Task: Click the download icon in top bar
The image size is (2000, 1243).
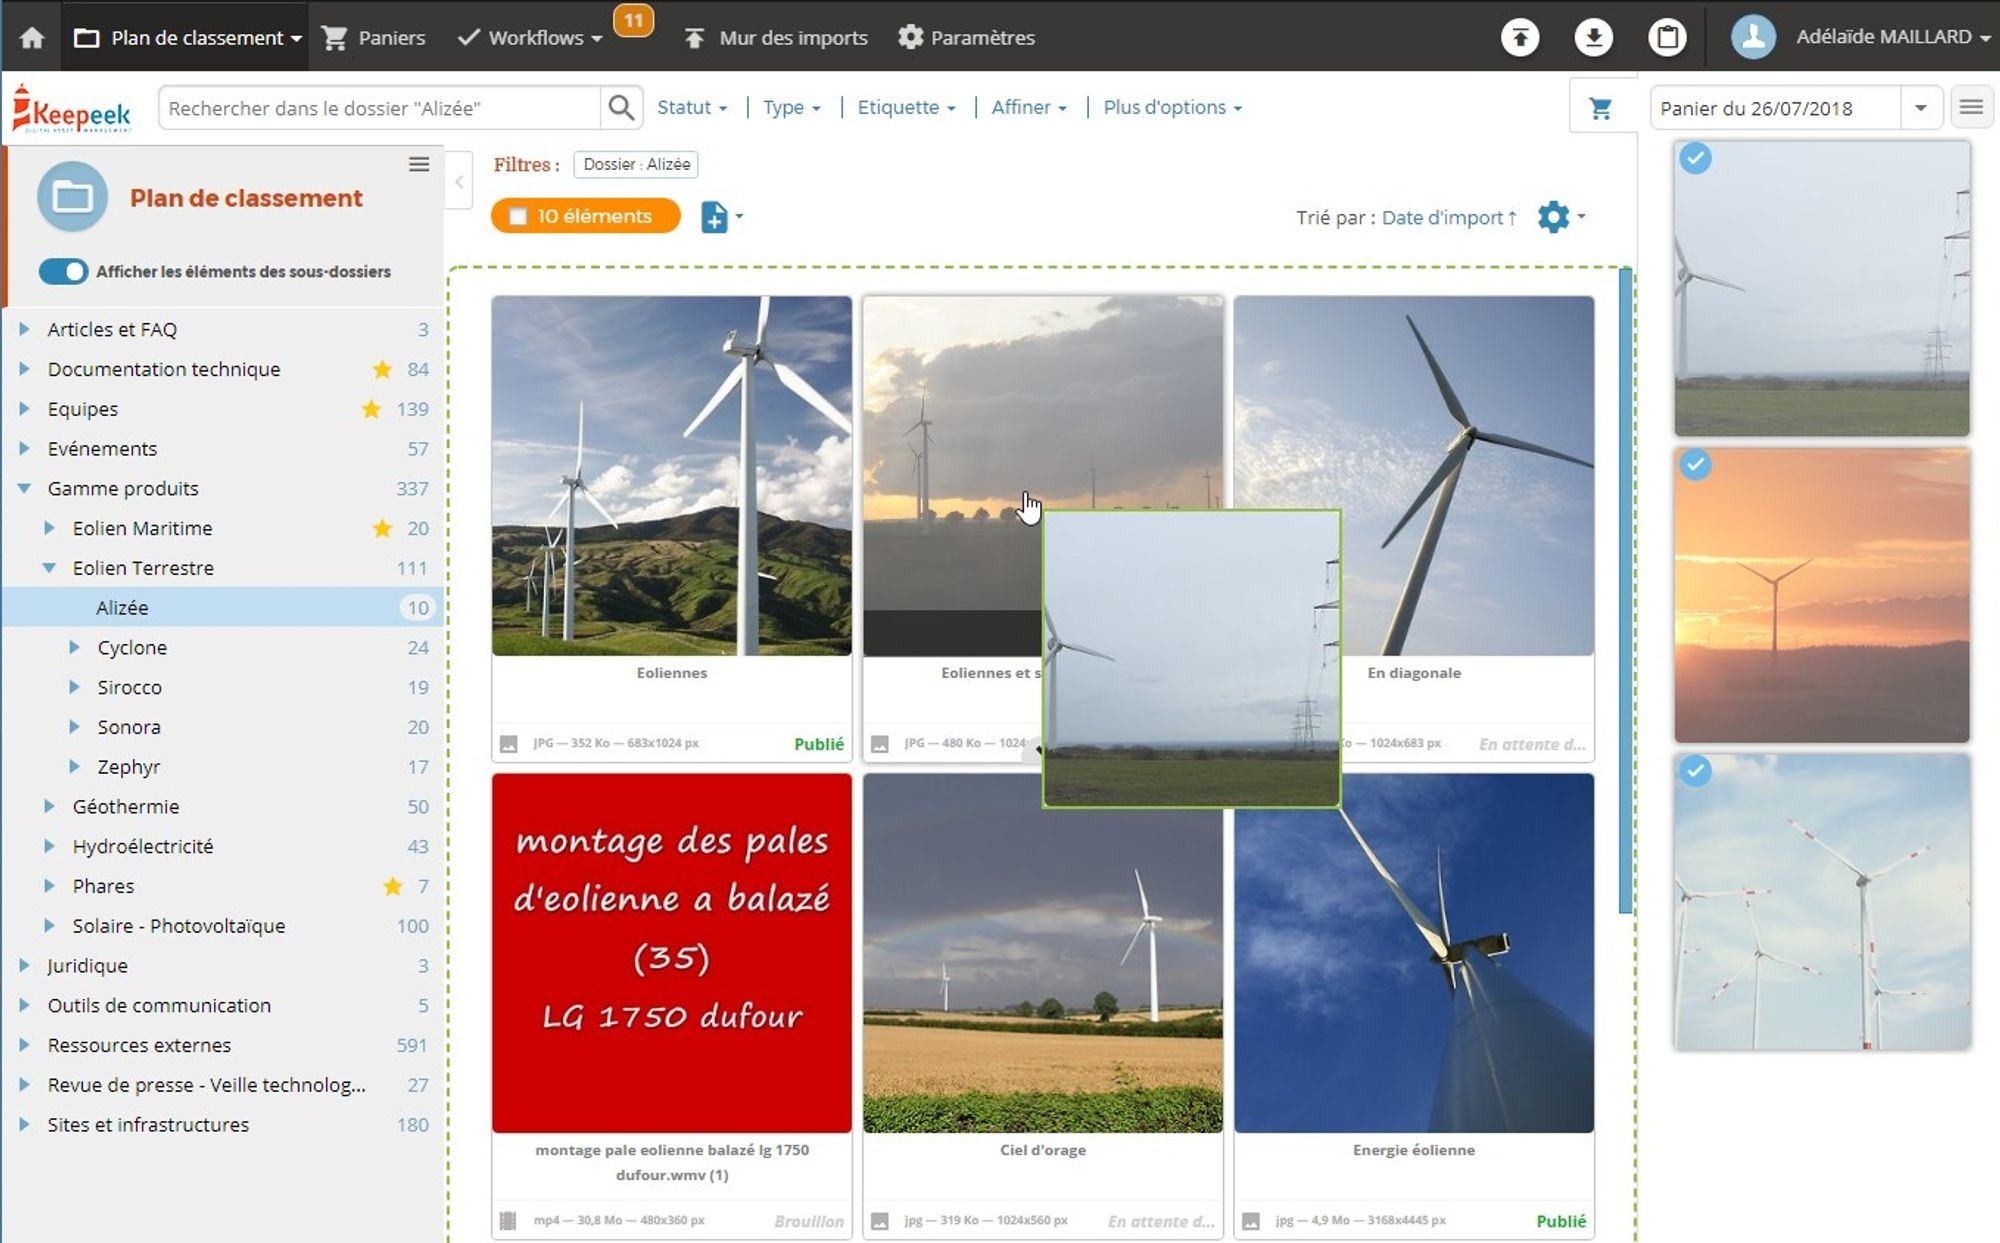Action: click(x=1593, y=38)
